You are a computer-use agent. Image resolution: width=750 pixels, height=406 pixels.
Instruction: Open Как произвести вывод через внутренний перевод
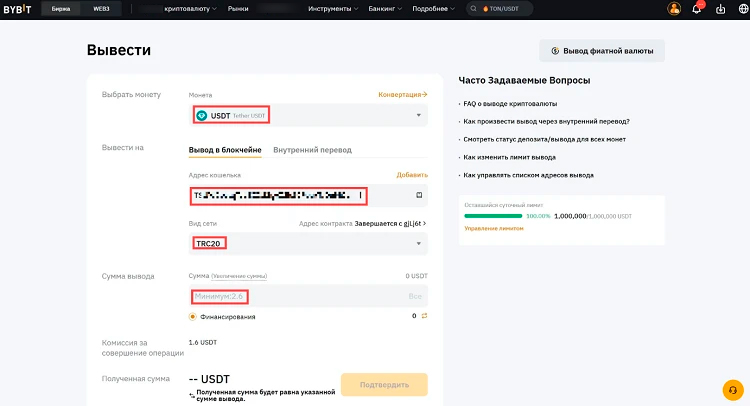pos(546,121)
